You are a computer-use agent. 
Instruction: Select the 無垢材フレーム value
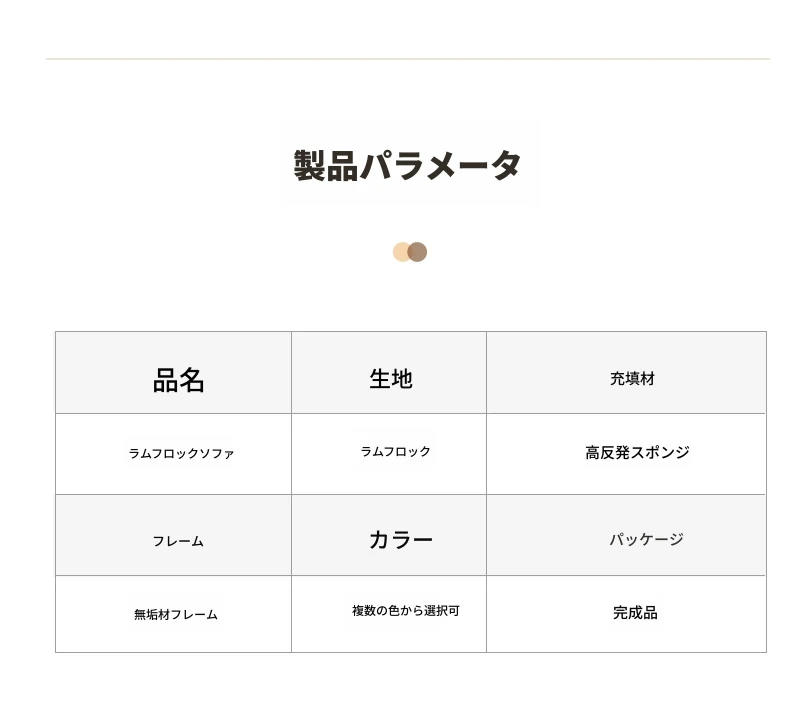pos(176,614)
